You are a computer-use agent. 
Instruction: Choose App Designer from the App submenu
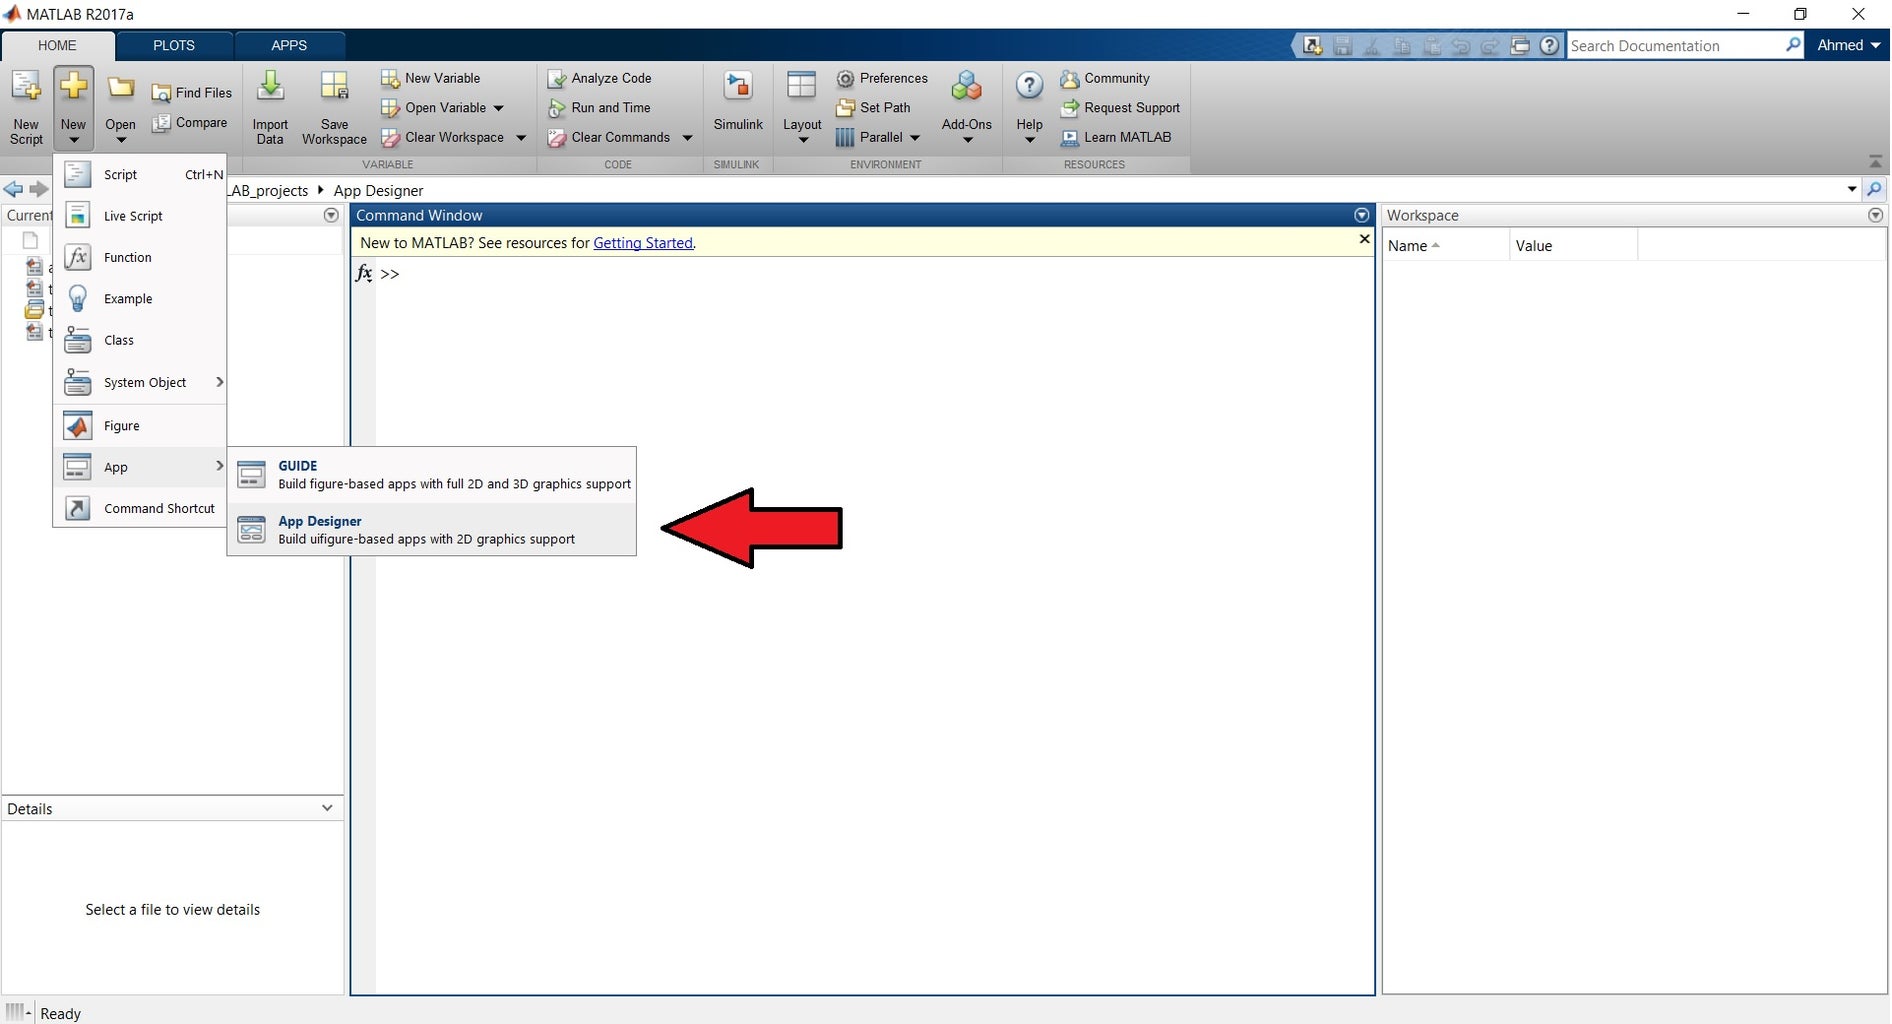(x=320, y=521)
